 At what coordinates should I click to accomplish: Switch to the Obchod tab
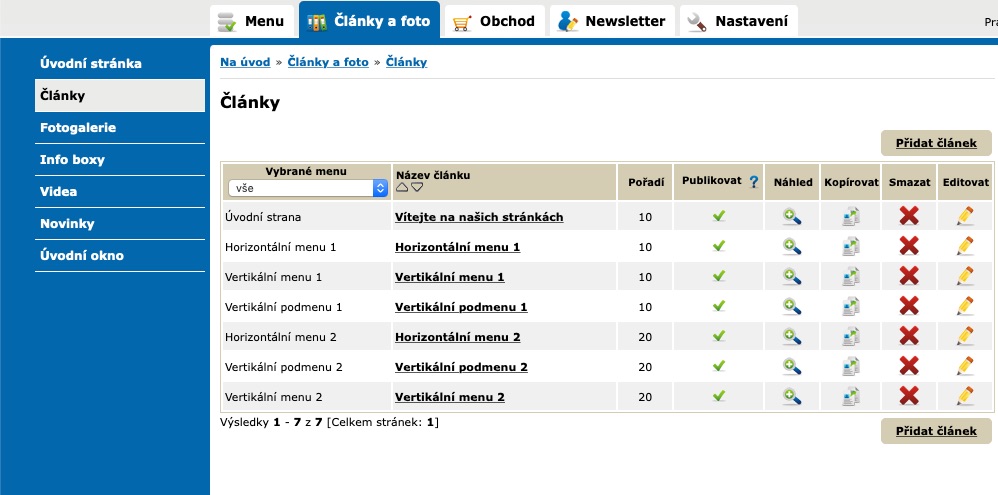pos(494,22)
